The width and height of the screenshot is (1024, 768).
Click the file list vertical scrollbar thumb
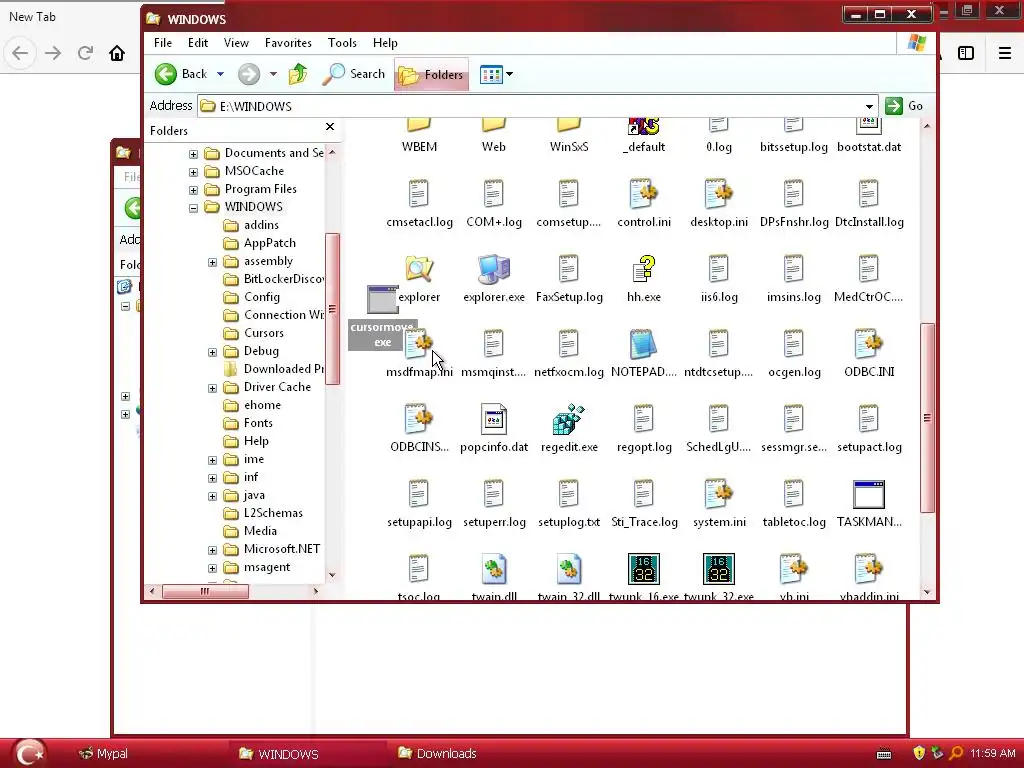click(927, 418)
